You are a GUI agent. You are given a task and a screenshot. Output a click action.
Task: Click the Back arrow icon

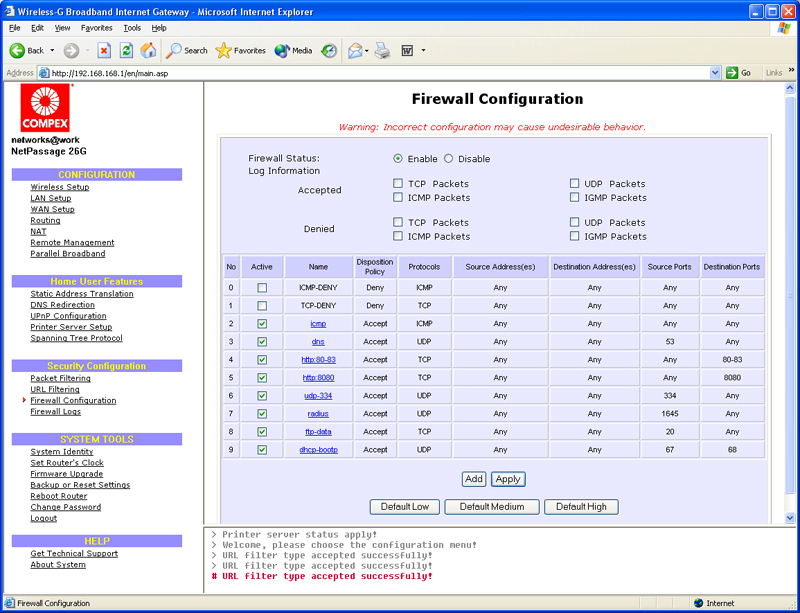pyautogui.click(x=18, y=50)
